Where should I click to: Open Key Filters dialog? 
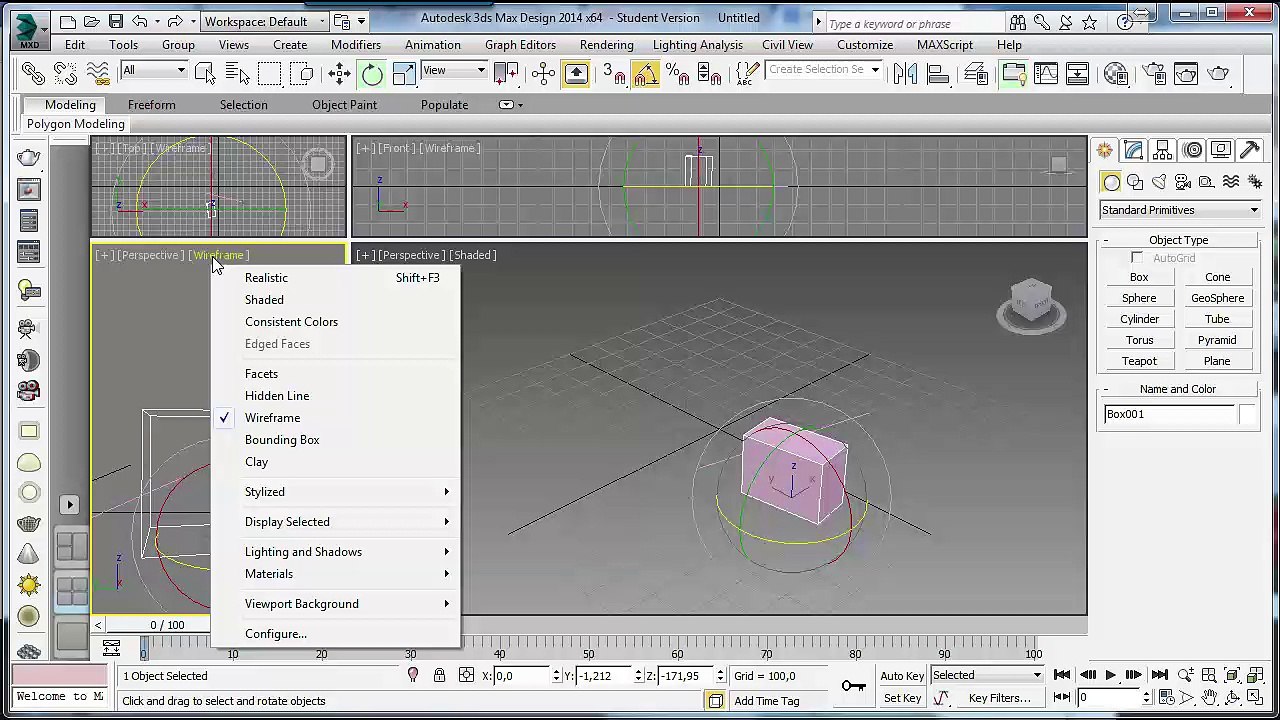tap(999, 699)
